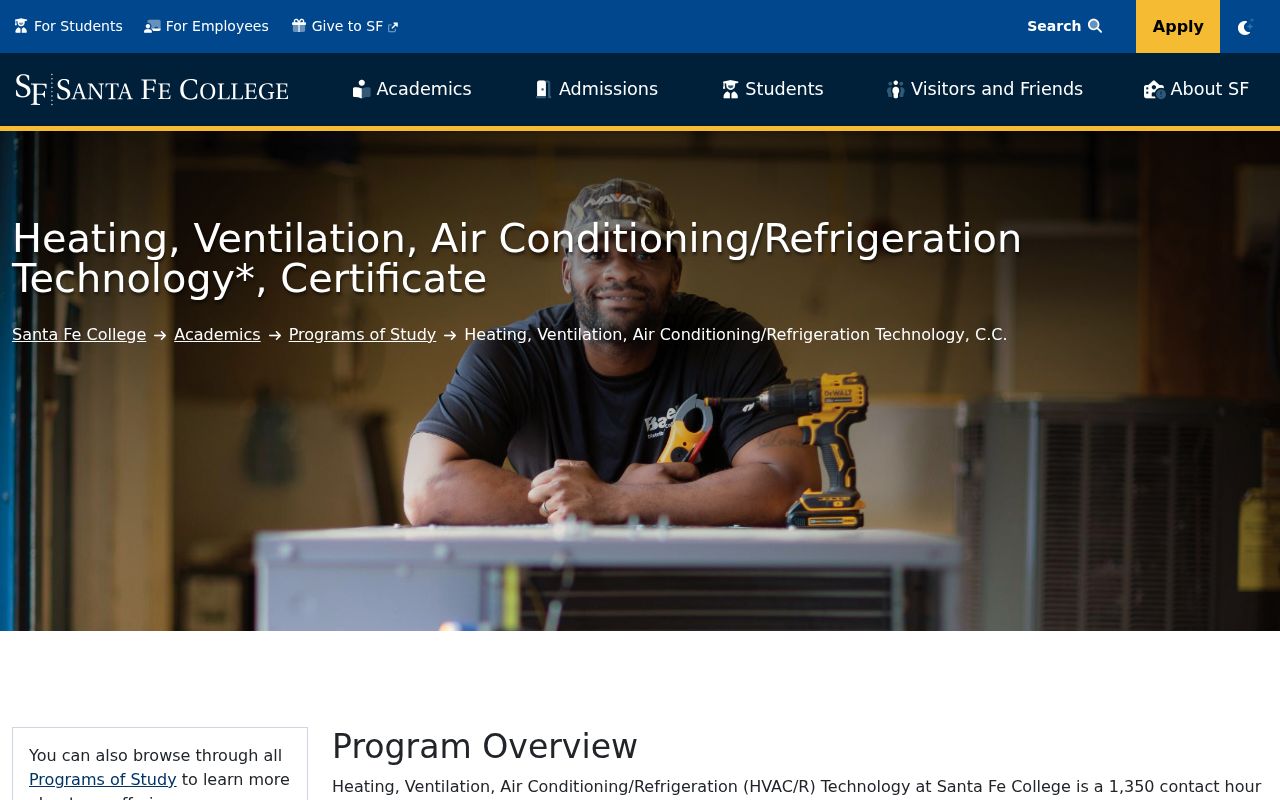This screenshot has width=1280, height=800.
Task: Follow the Academics breadcrumb link
Action: pyautogui.click(x=217, y=334)
